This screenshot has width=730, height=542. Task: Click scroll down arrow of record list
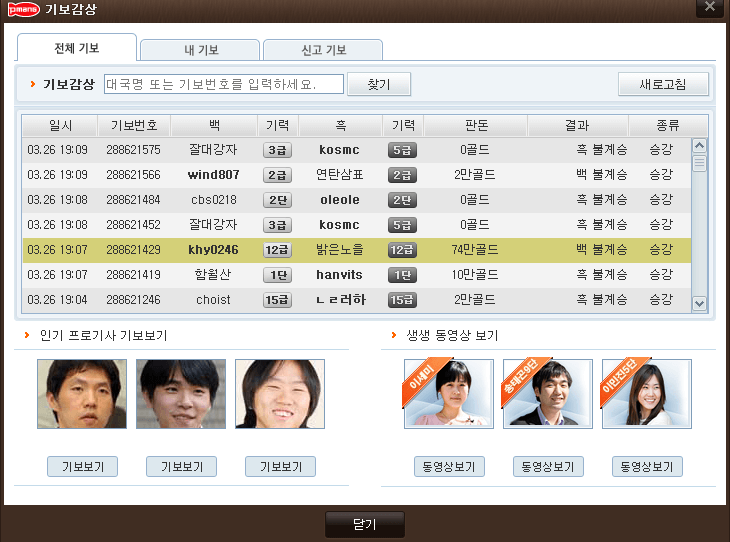pyautogui.click(x=699, y=304)
